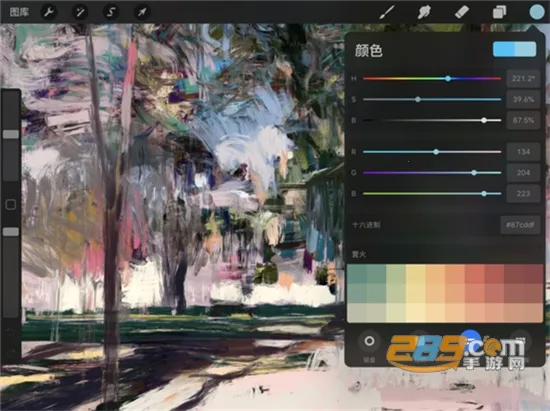Edit the green value field 204
This screenshot has width=550, height=411.
(x=523, y=173)
